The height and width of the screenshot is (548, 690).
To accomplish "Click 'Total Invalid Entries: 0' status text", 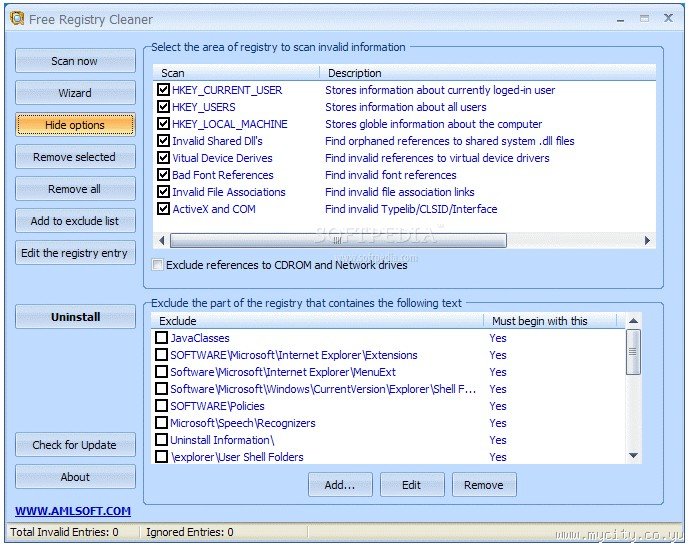I will pyautogui.click(x=64, y=532).
